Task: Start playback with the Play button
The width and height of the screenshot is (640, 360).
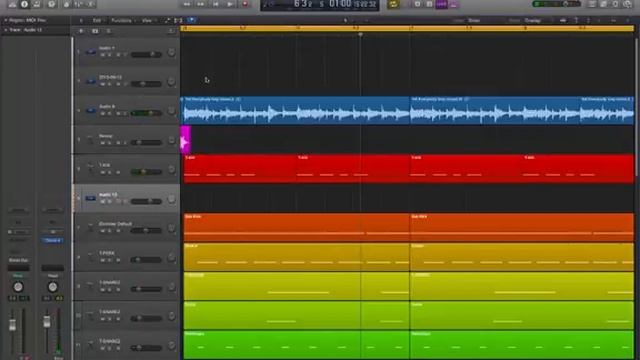Action: point(230,4)
